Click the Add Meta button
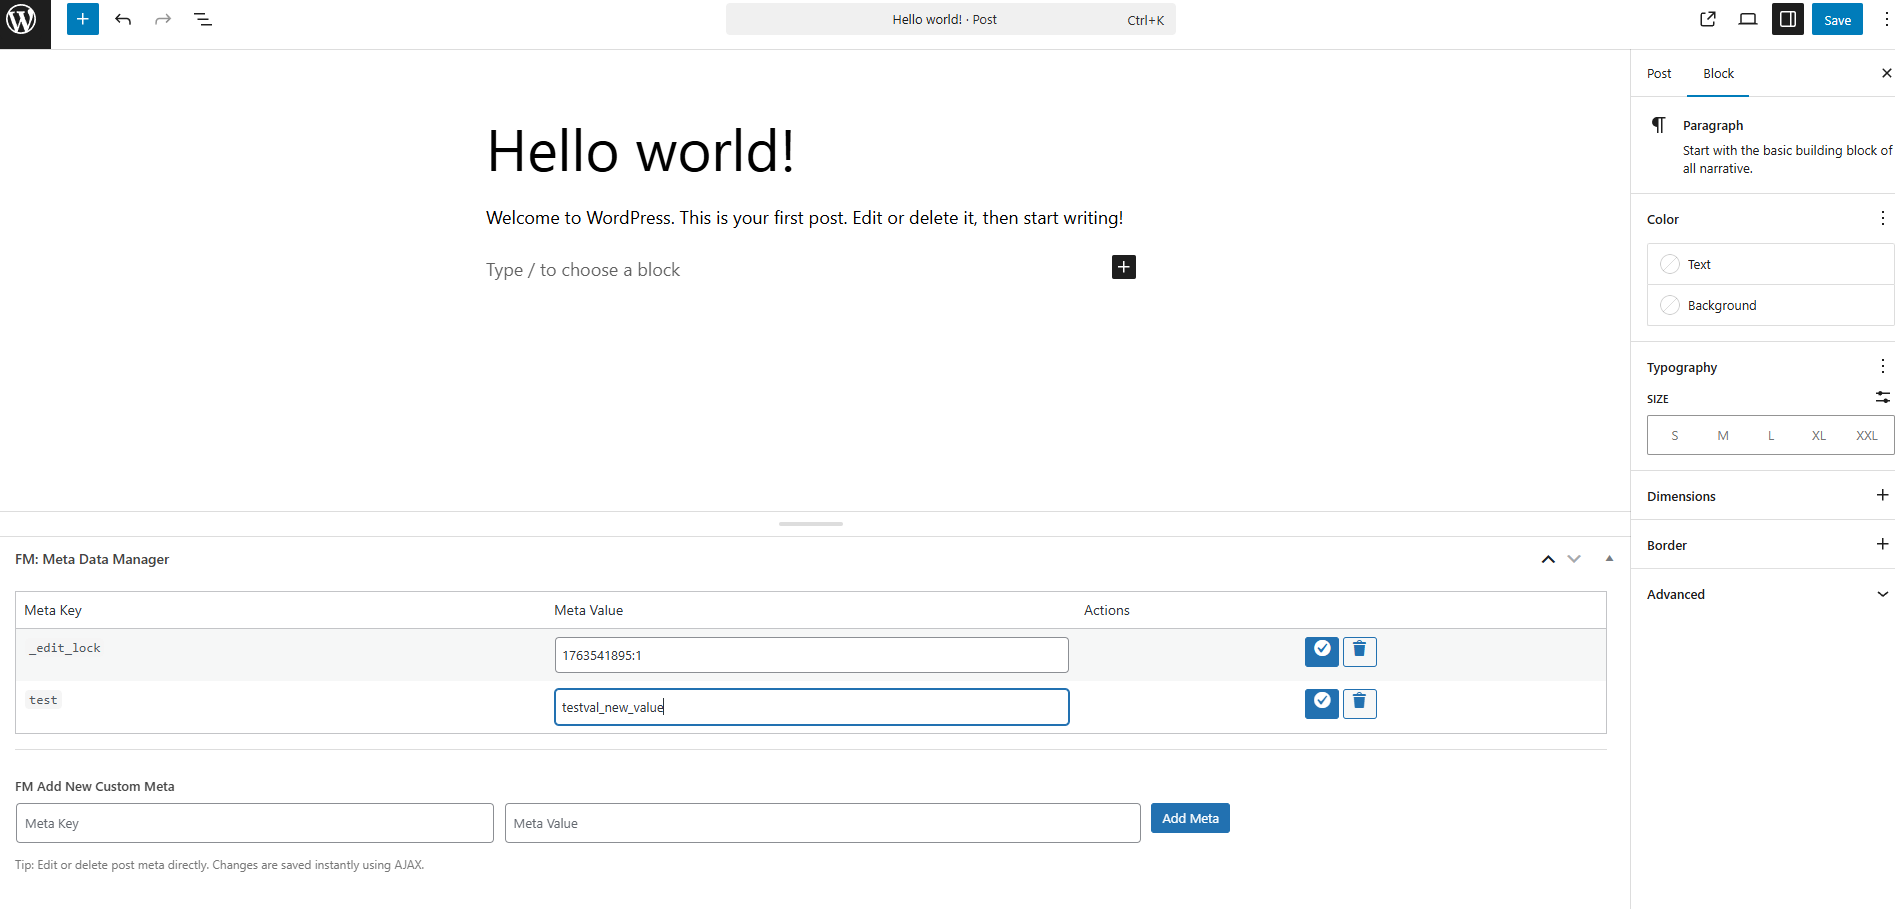This screenshot has height=909, width=1895. pyautogui.click(x=1190, y=818)
